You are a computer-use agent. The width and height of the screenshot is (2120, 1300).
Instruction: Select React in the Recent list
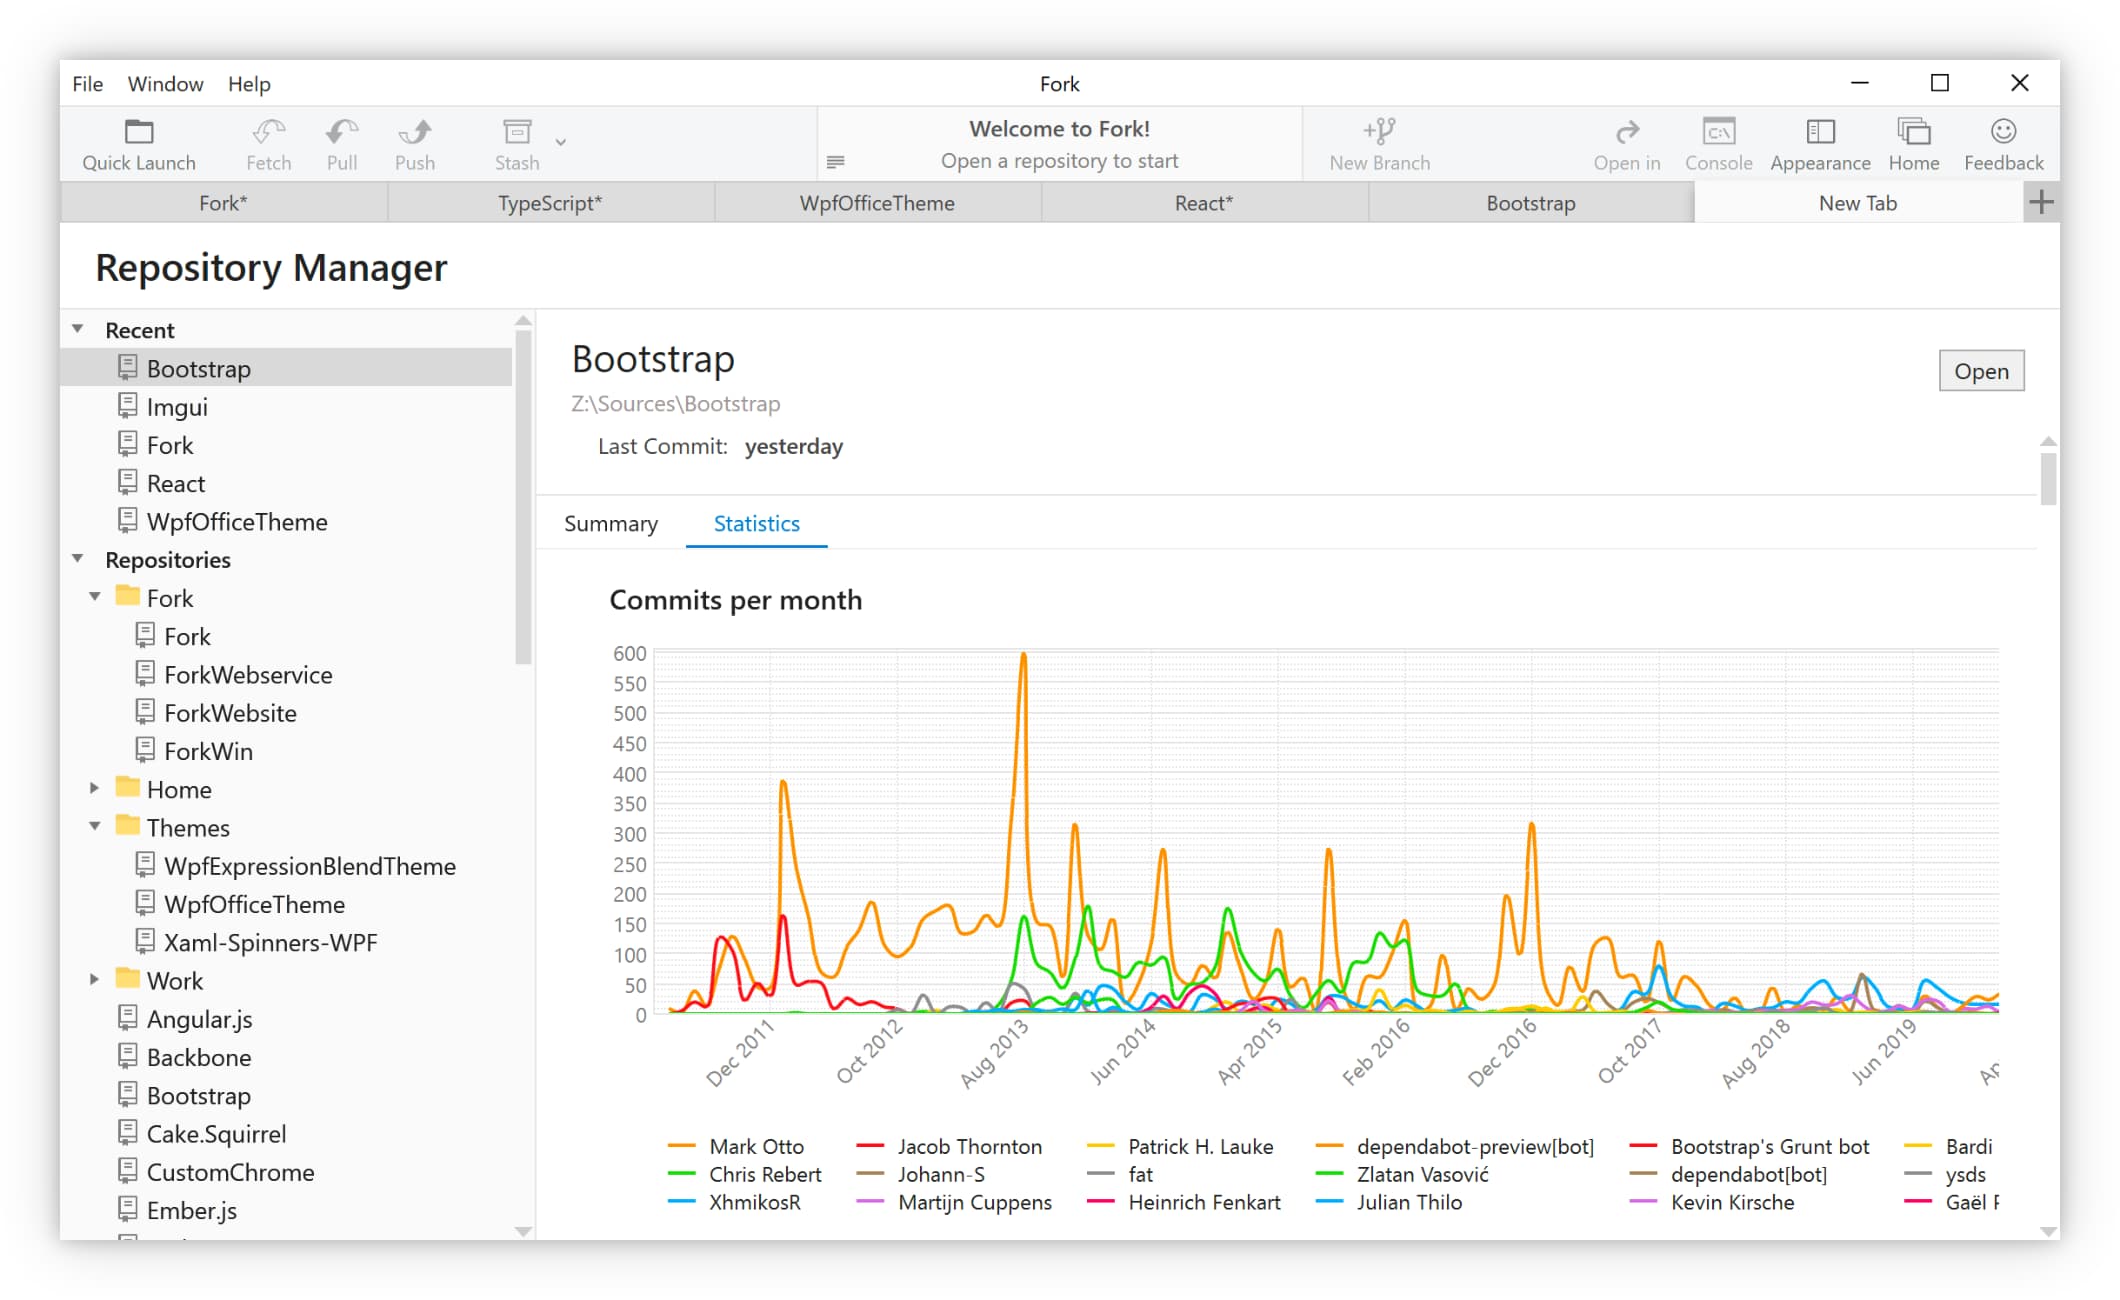[x=287, y=483]
